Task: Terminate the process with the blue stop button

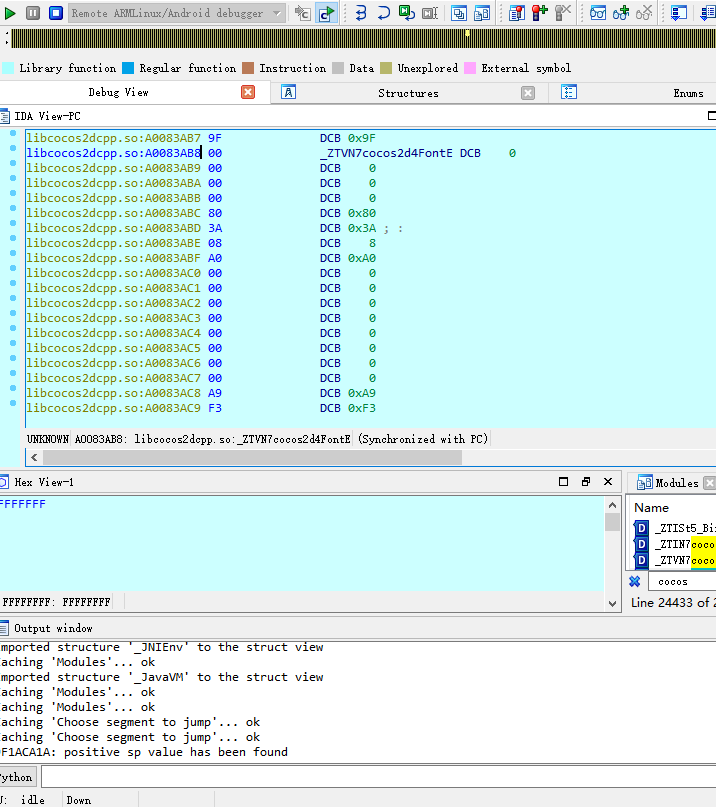Action: (56, 13)
